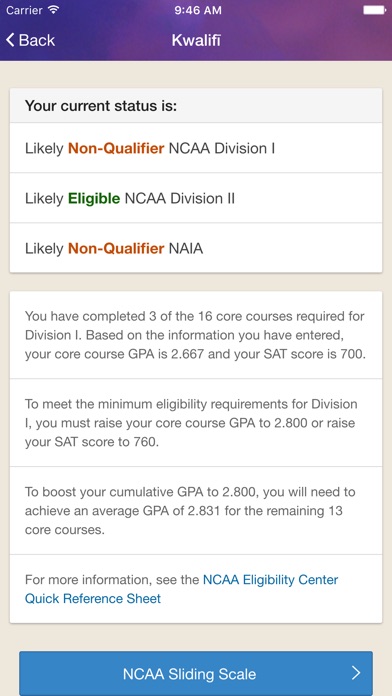Image resolution: width=392 pixels, height=696 pixels.
Task: Select the Non-Qualifier NCAA Division I row
Action: (x=196, y=148)
